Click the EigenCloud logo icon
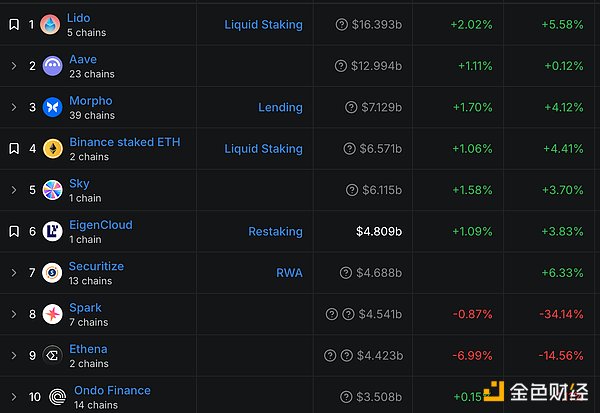 (x=52, y=231)
